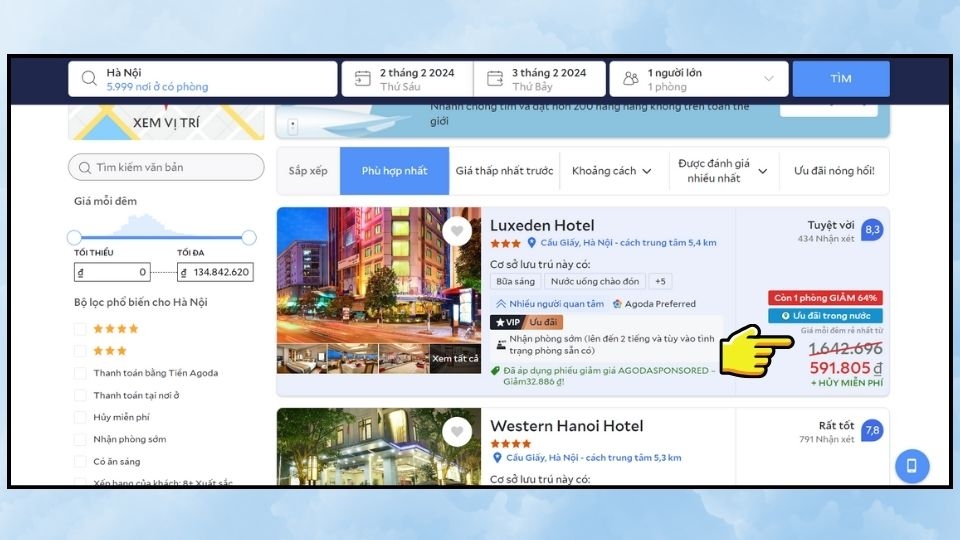Check the Hủy miễn phí filter
Screen dimensions: 960x540
(80, 417)
